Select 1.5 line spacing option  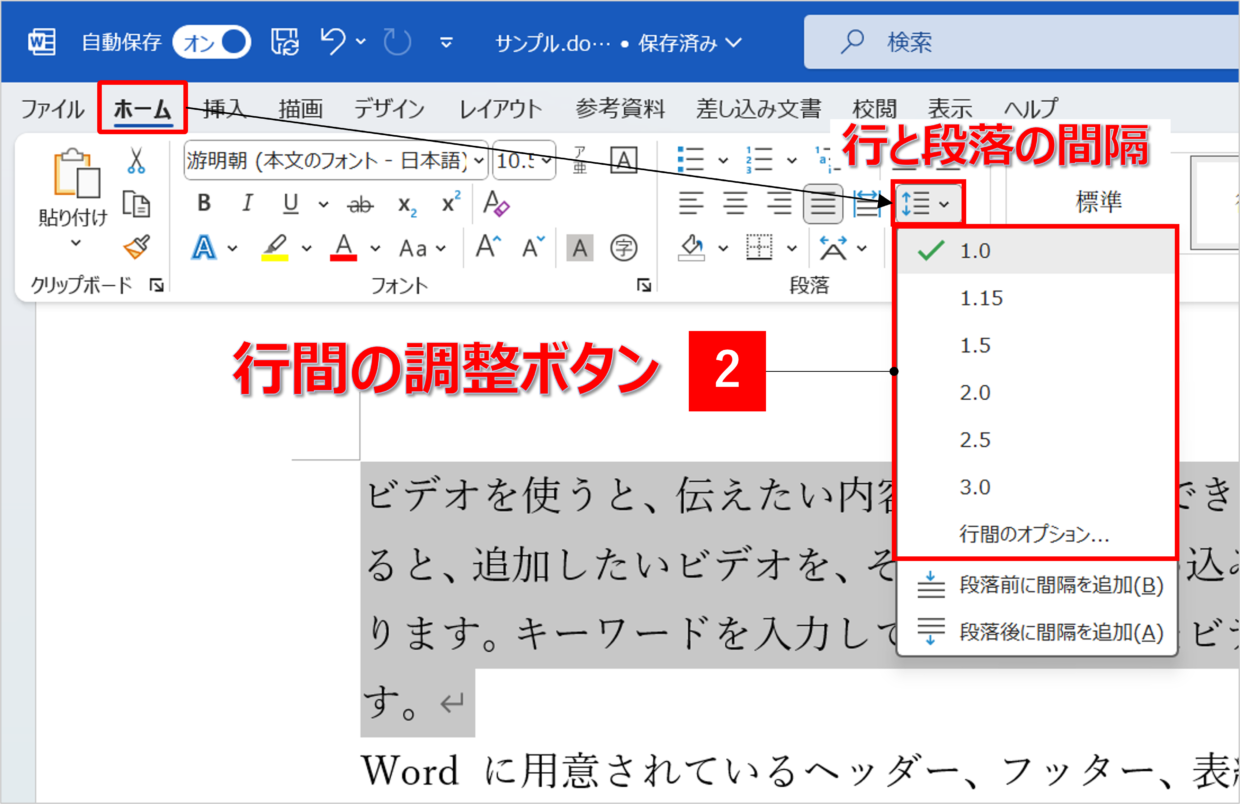pyautogui.click(x=975, y=345)
